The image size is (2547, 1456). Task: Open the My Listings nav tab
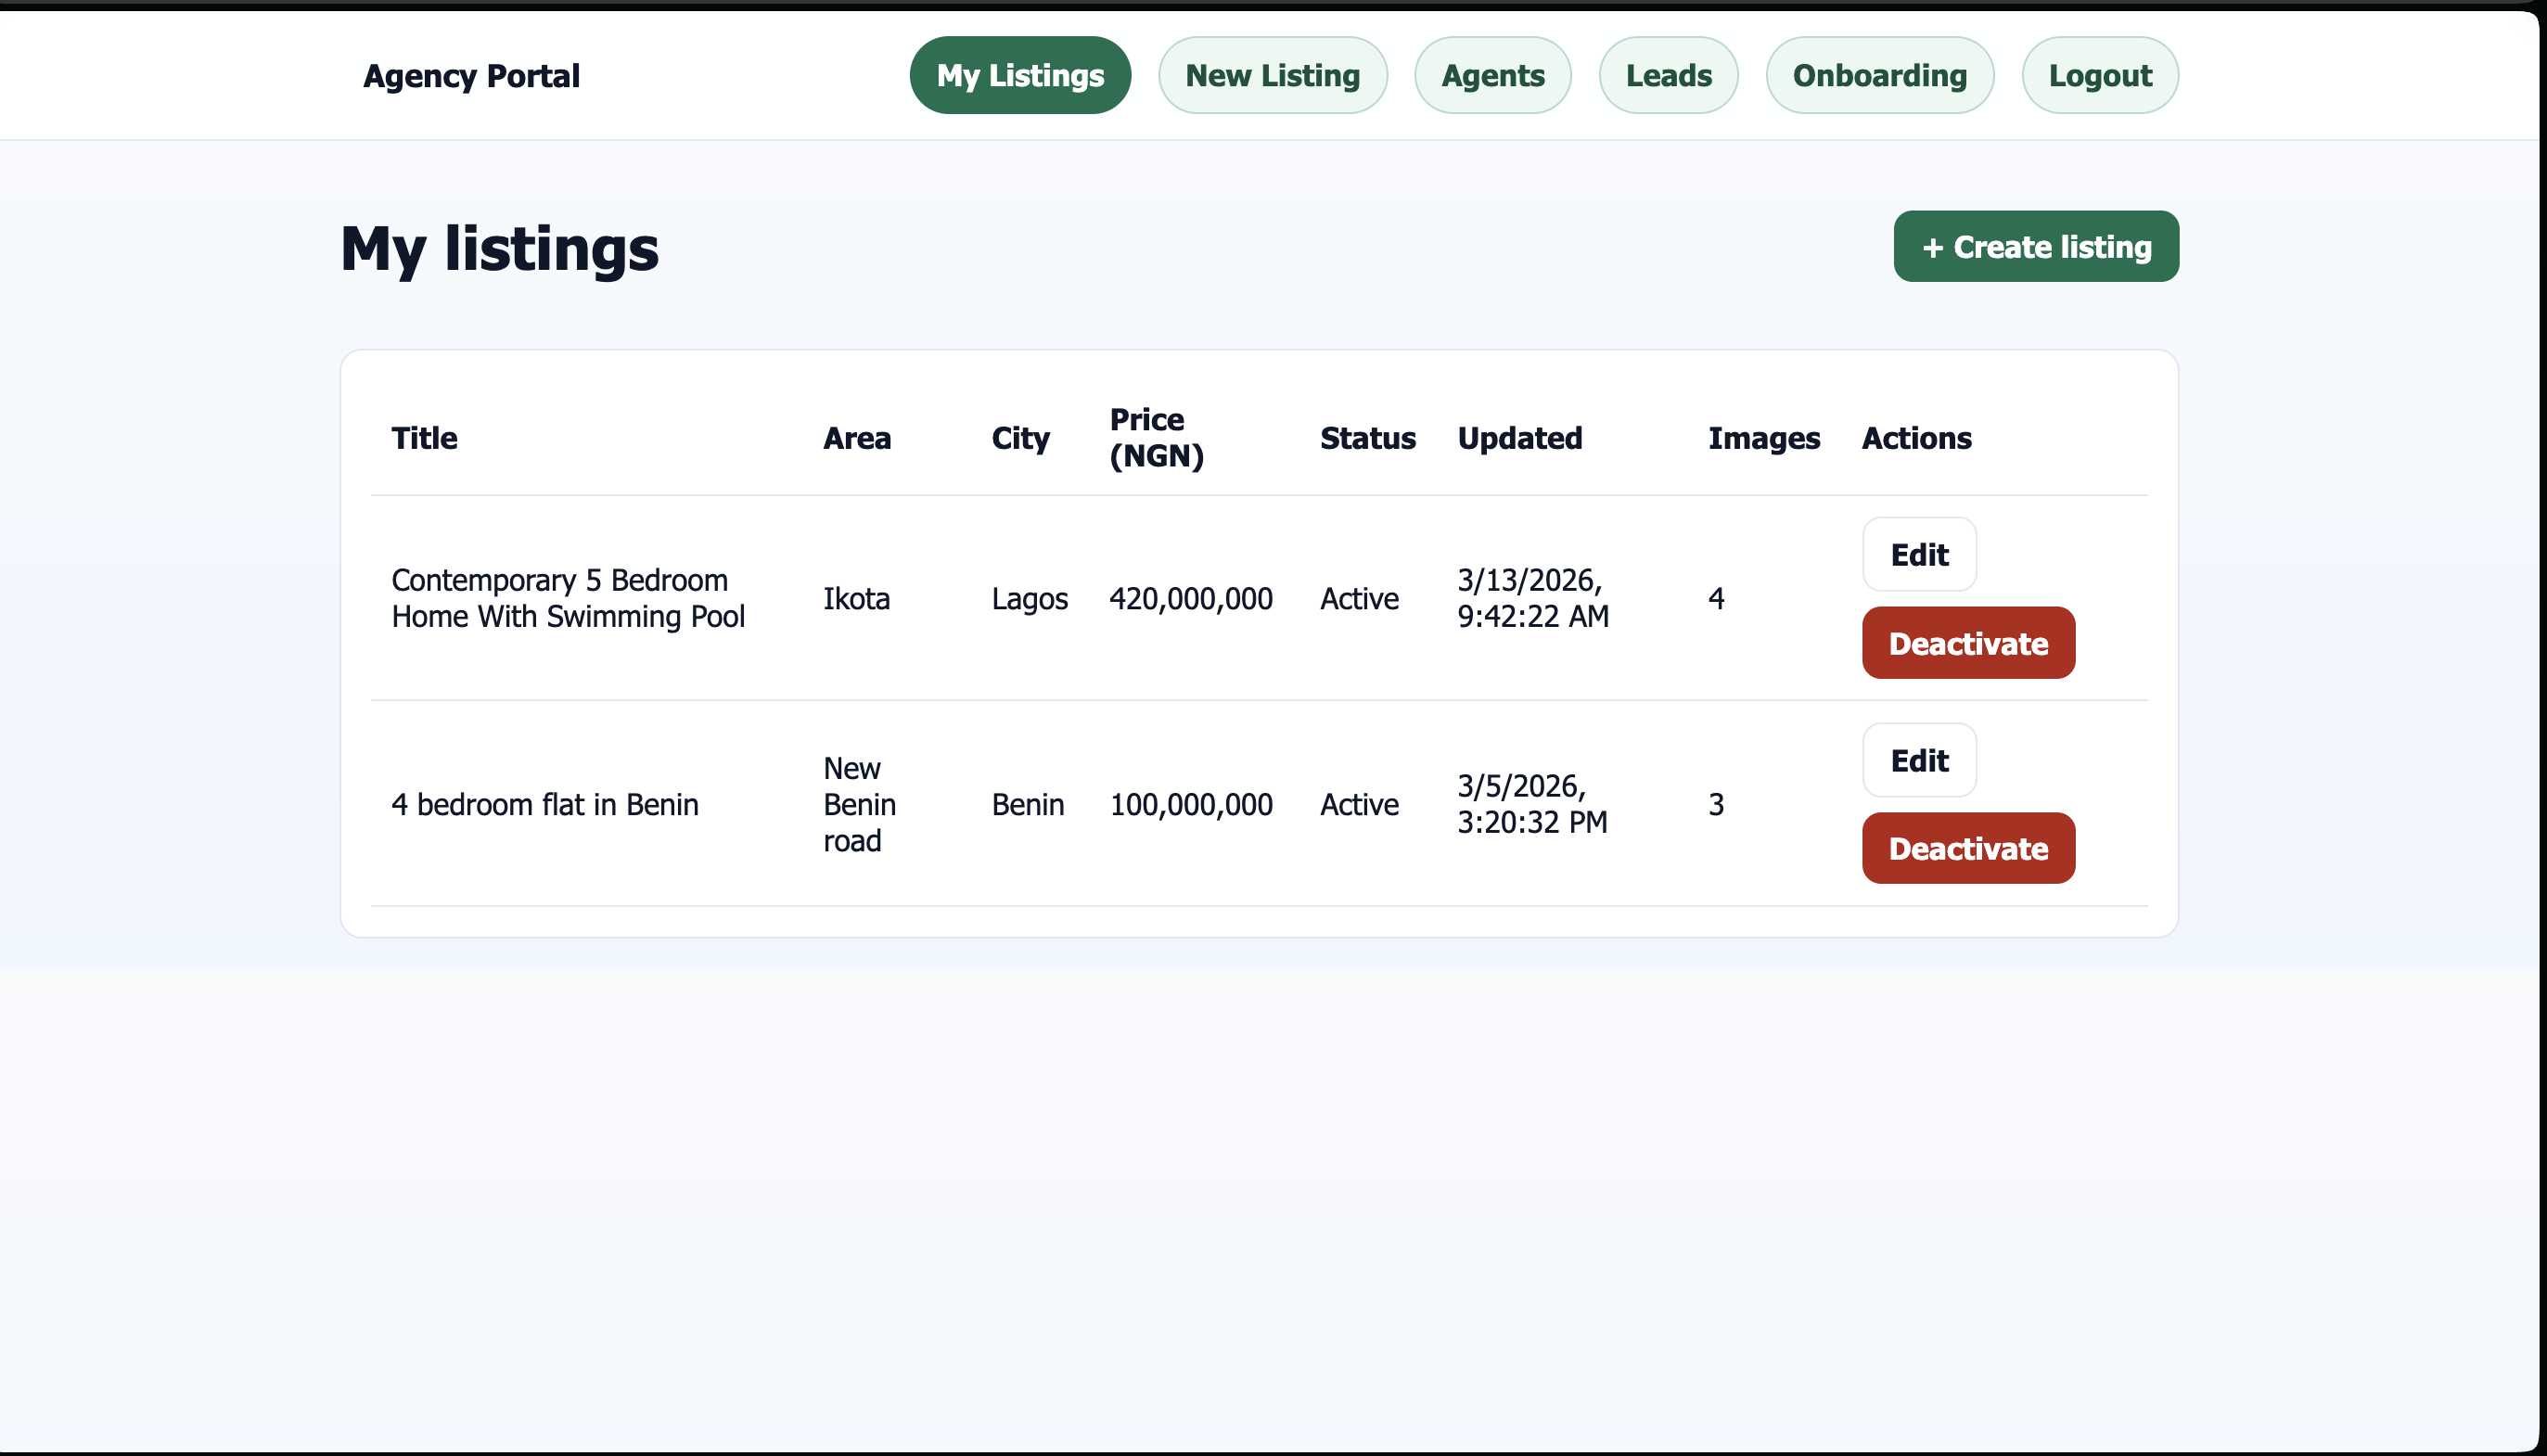(1020, 75)
